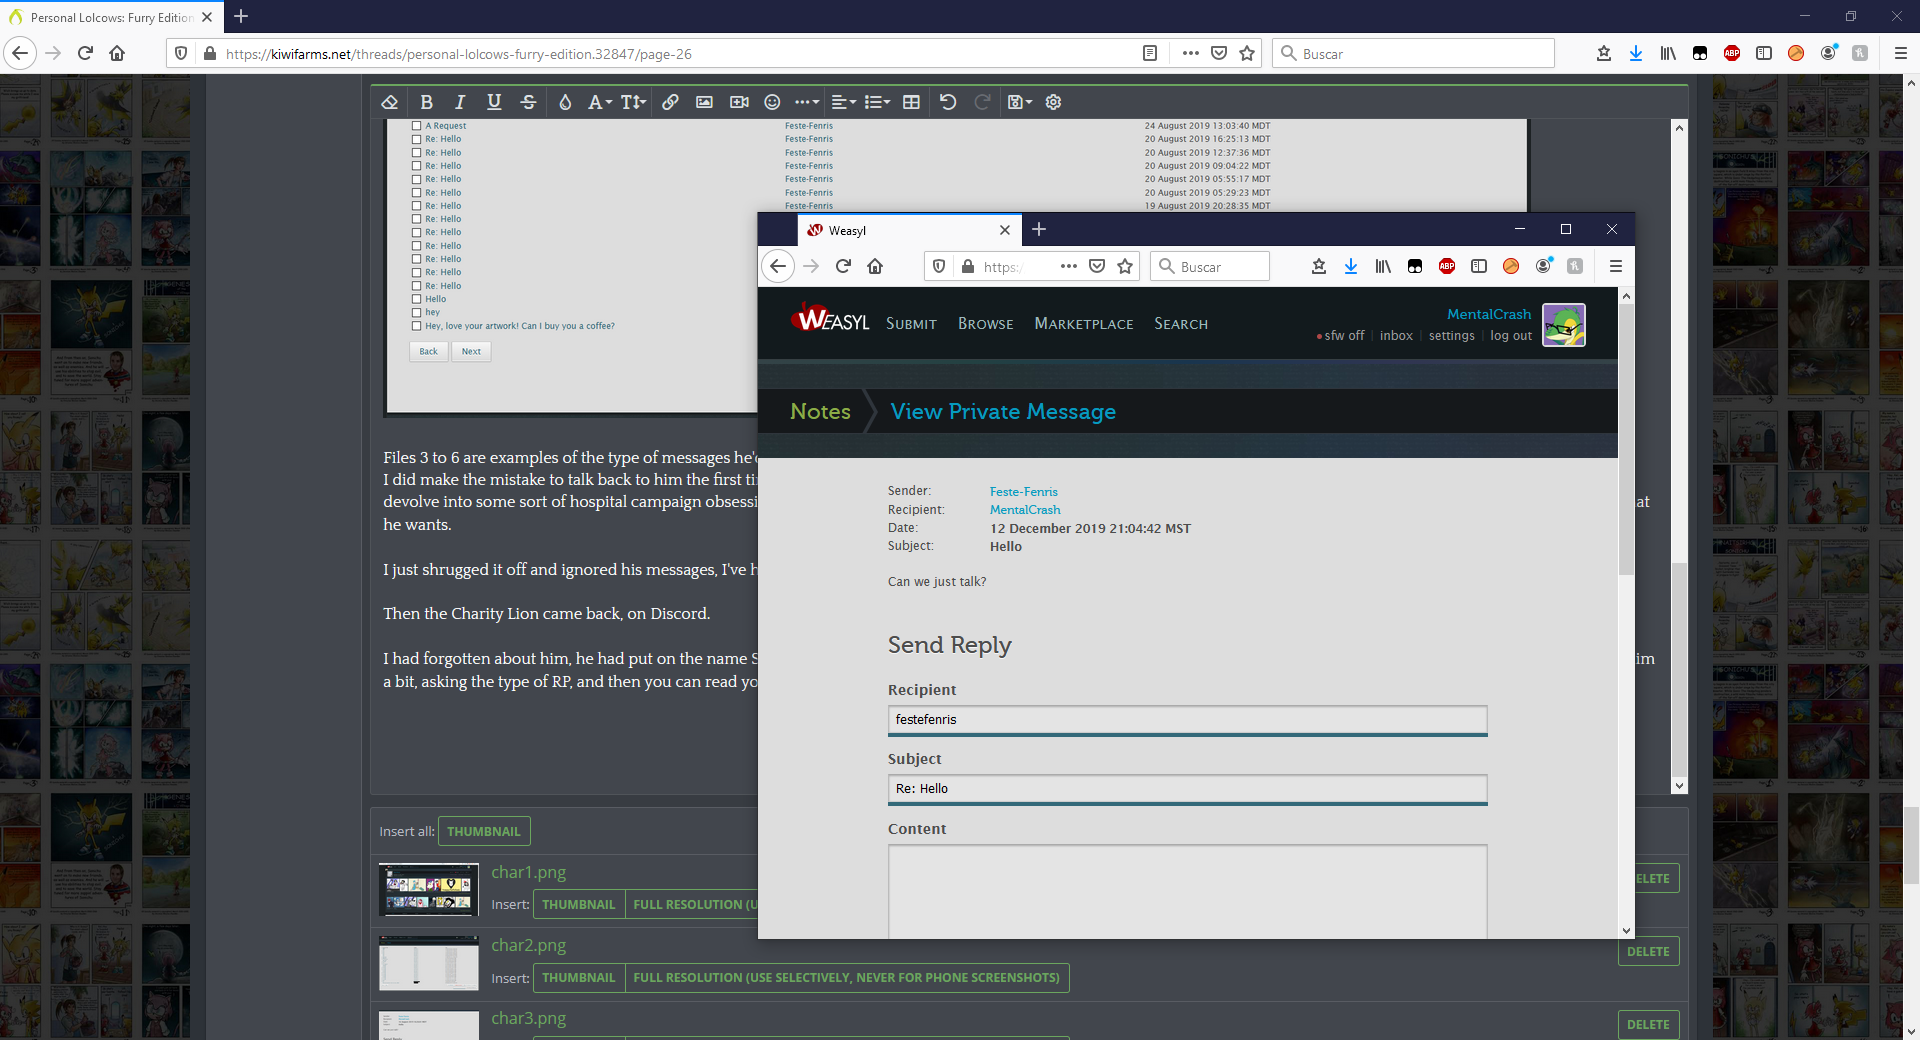Click AdBlock Plus icon in Weasyl window
Image resolution: width=1920 pixels, height=1040 pixels.
point(1447,266)
